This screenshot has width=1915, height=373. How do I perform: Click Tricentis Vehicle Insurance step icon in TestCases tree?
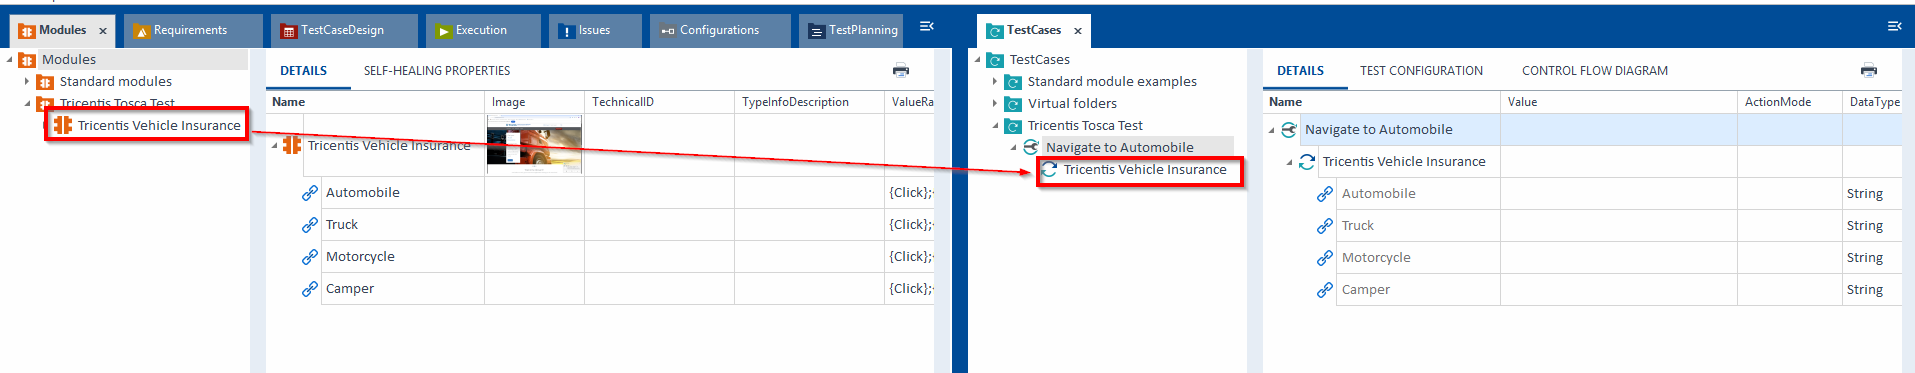pos(1049,170)
